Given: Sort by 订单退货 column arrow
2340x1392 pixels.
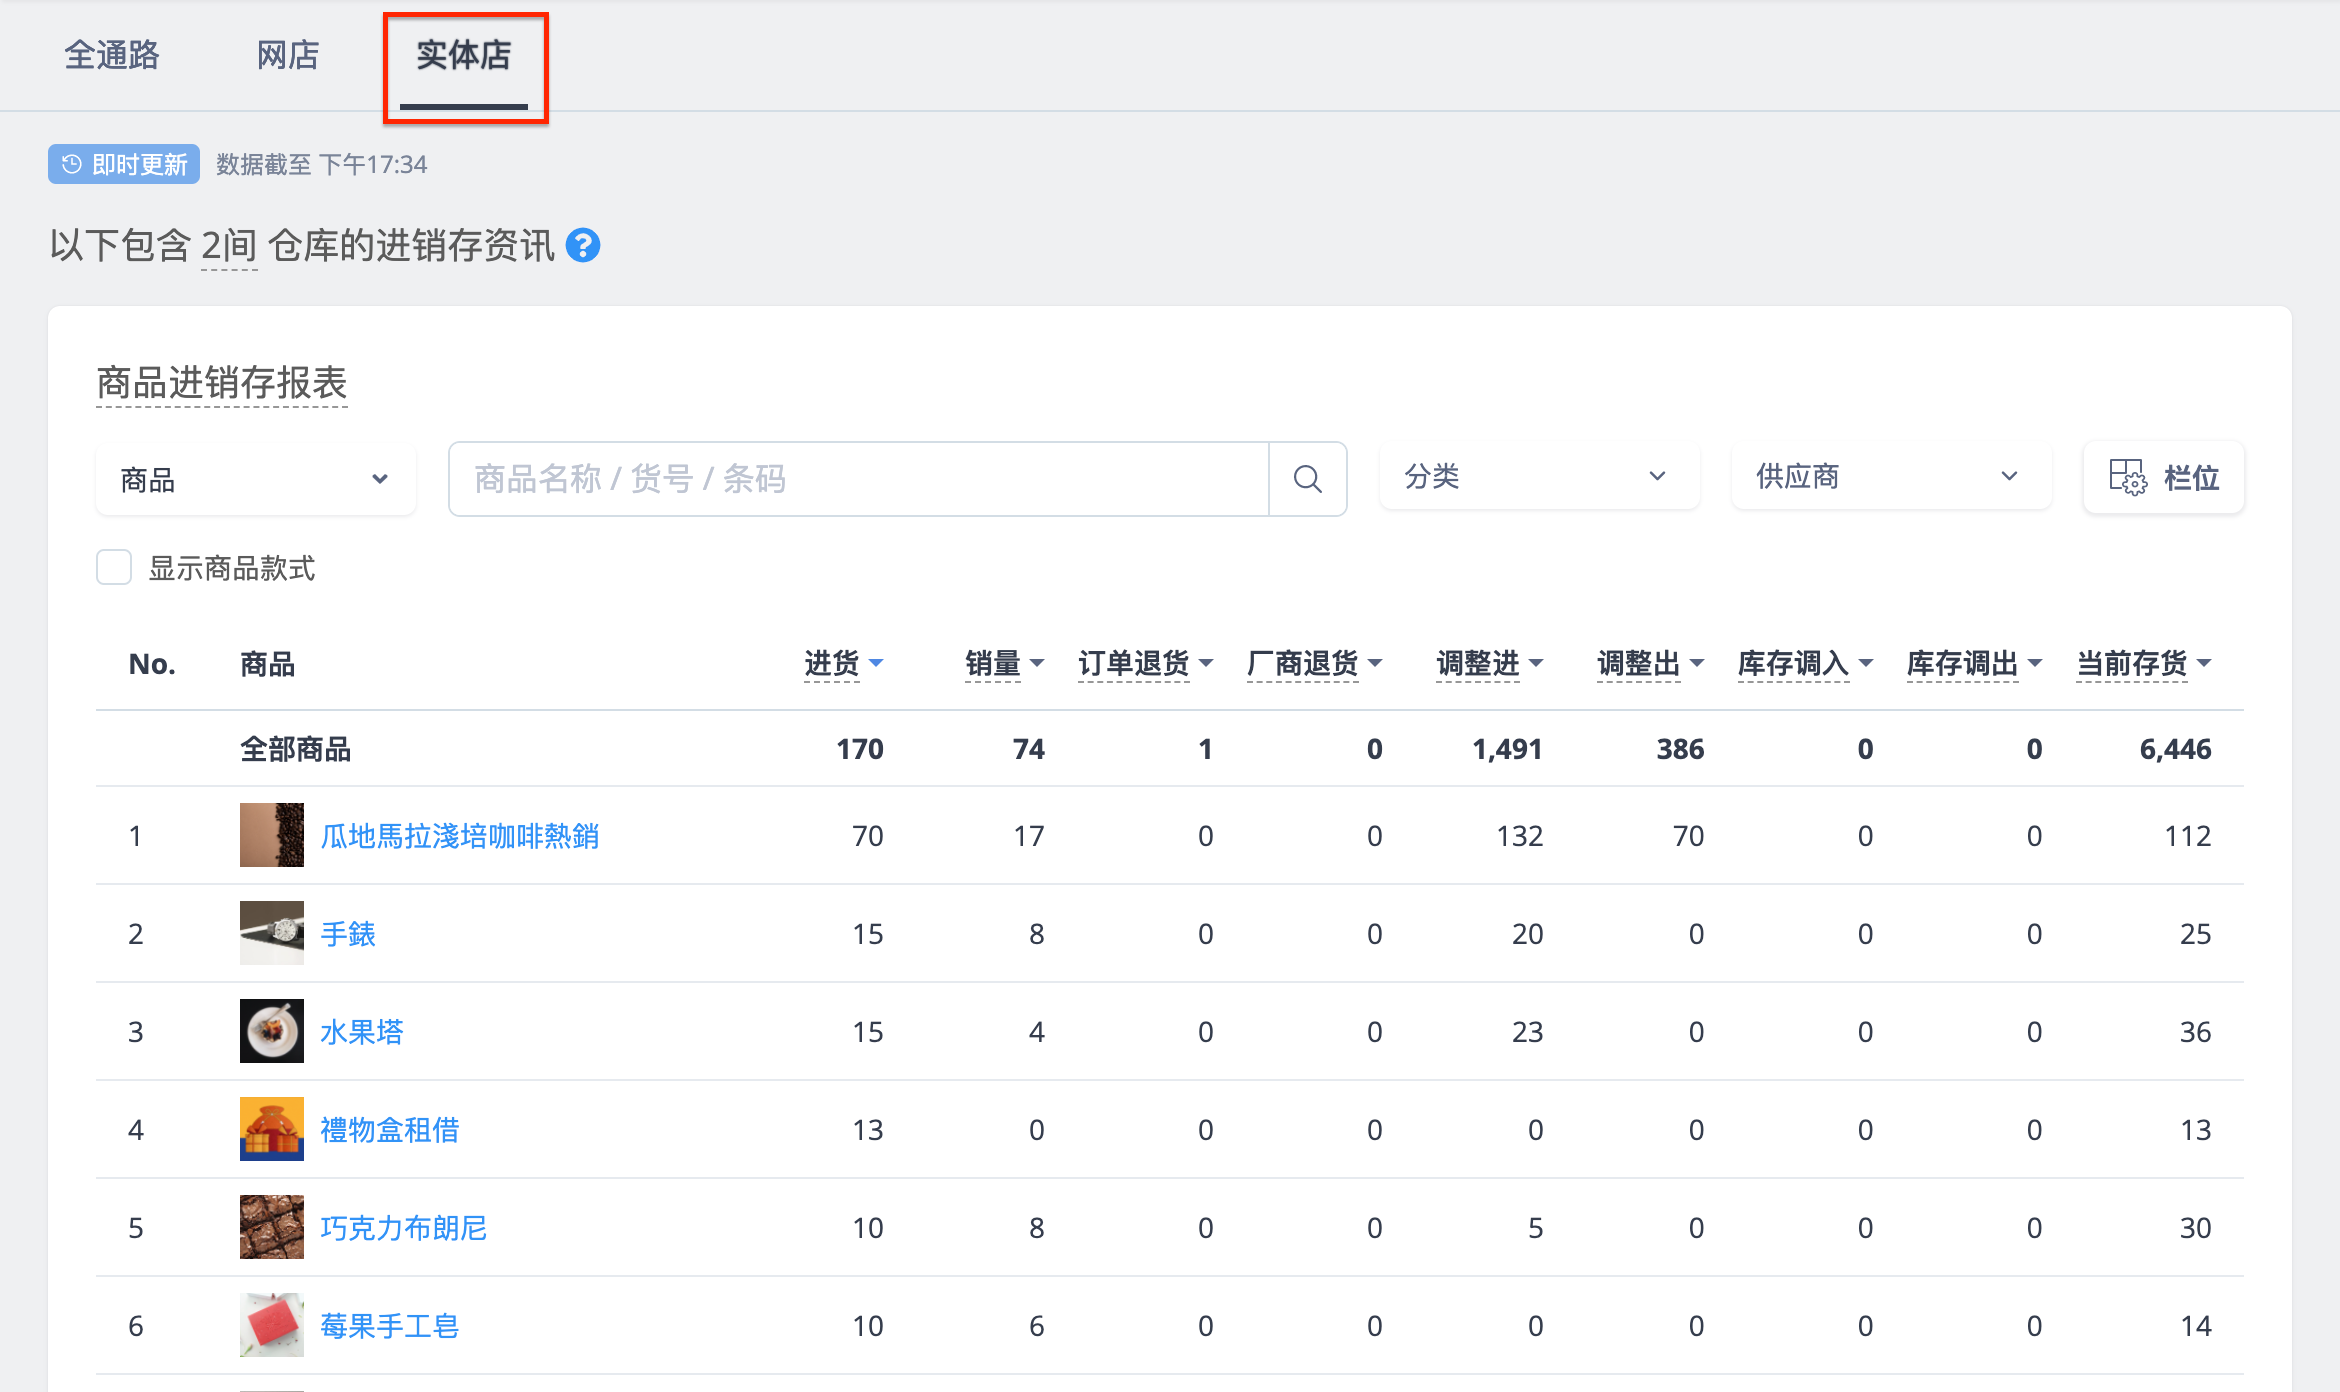Looking at the screenshot, I should [x=1206, y=663].
